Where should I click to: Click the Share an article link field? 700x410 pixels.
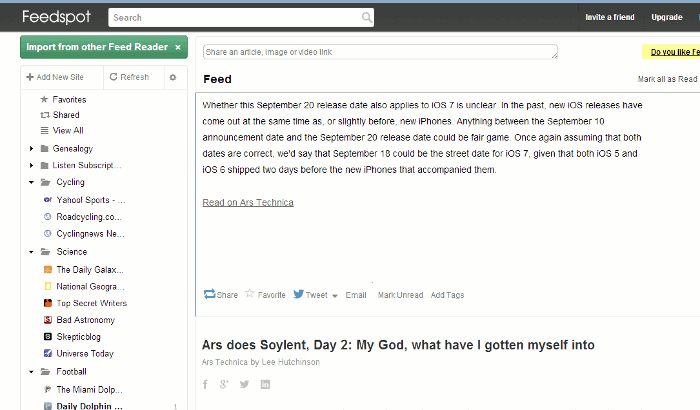coord(379,51)
